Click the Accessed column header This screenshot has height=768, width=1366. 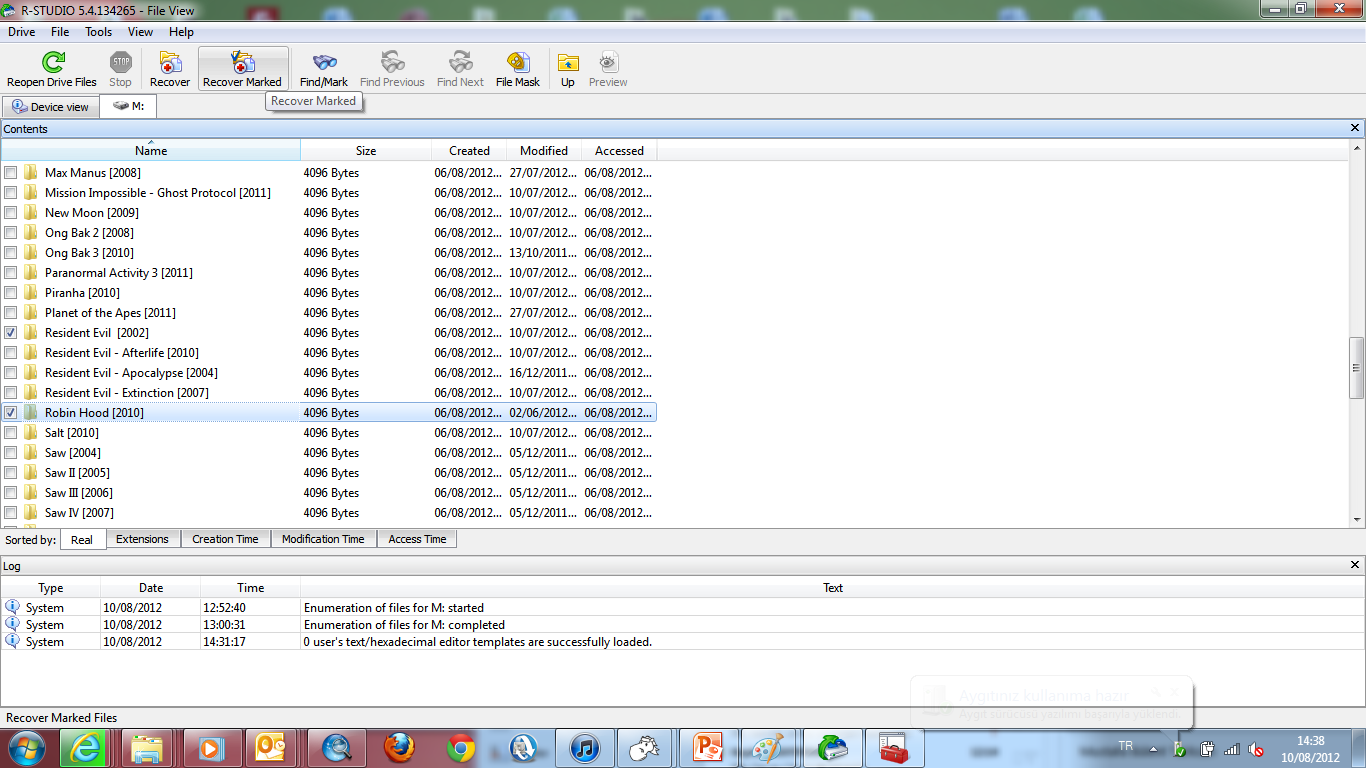[x=619, y=151]
